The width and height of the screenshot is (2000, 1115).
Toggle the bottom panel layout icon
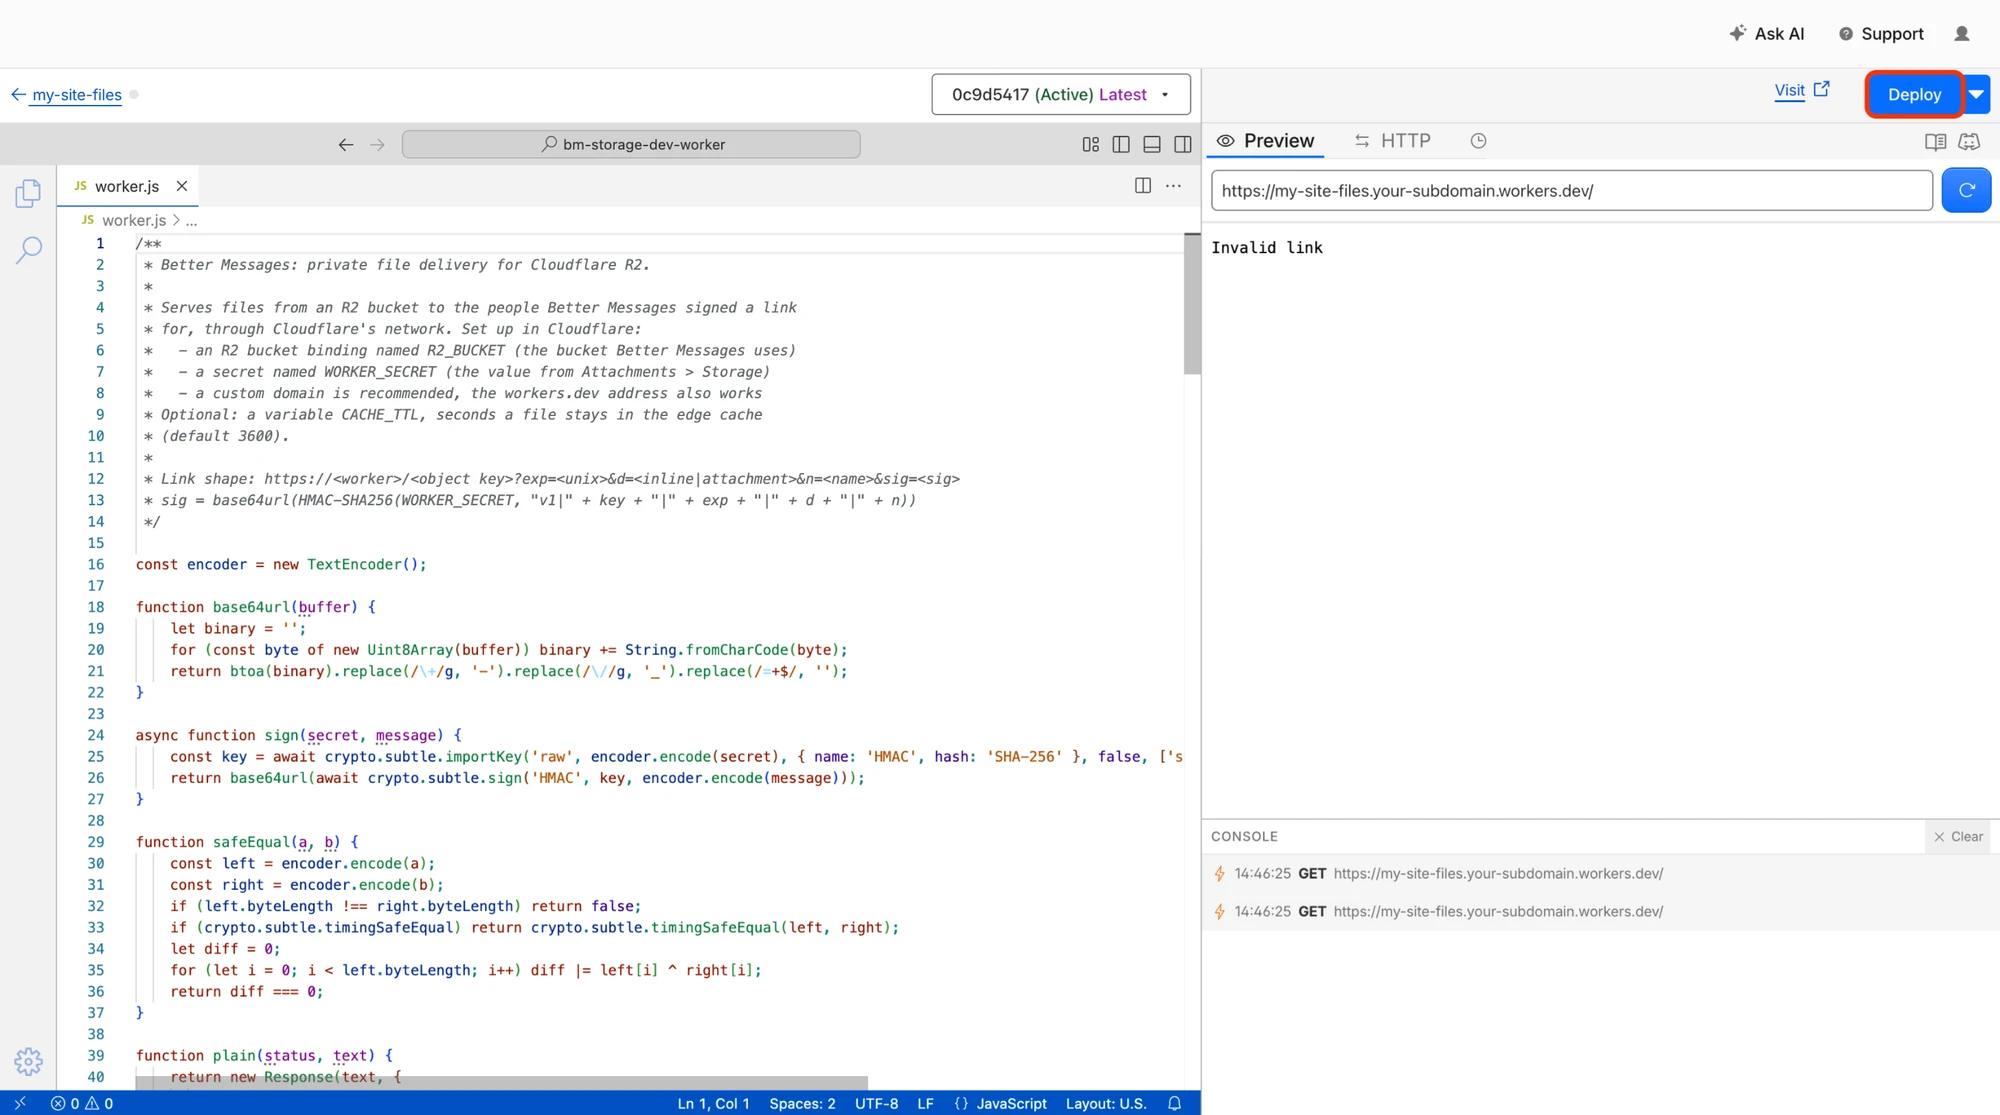click(1152, 144)
